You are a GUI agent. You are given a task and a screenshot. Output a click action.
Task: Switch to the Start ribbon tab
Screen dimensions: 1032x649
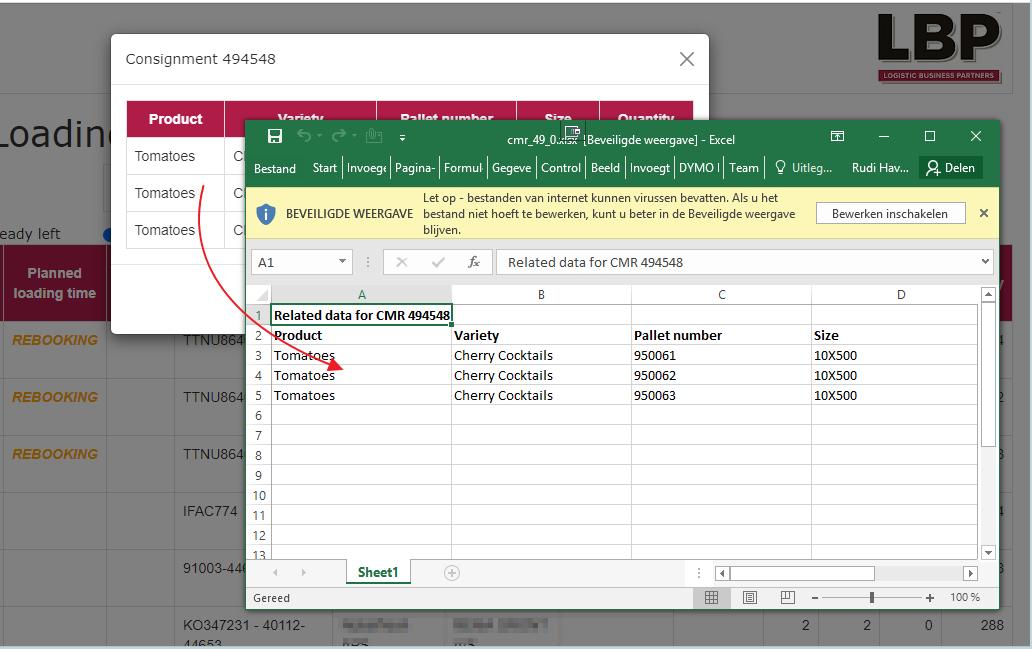pos(324,168)
